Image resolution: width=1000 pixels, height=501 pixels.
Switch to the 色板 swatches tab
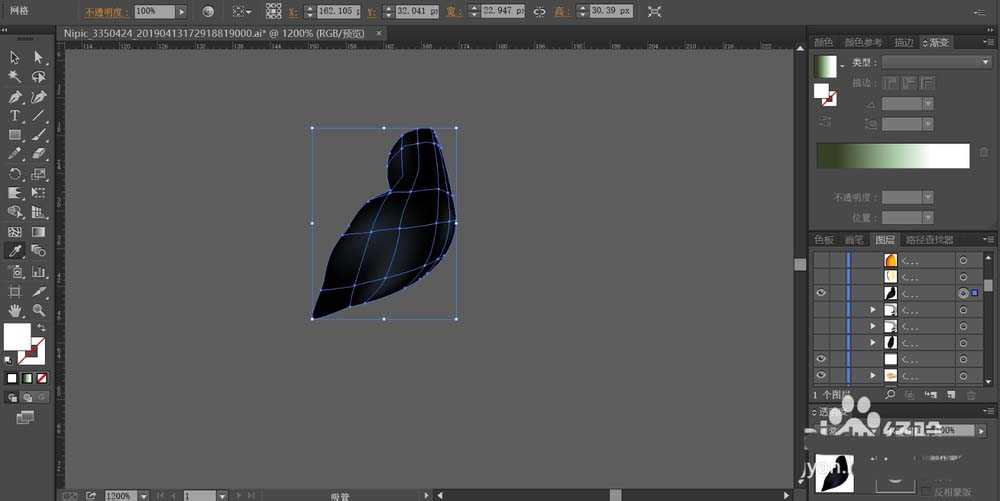pos(824,240)
